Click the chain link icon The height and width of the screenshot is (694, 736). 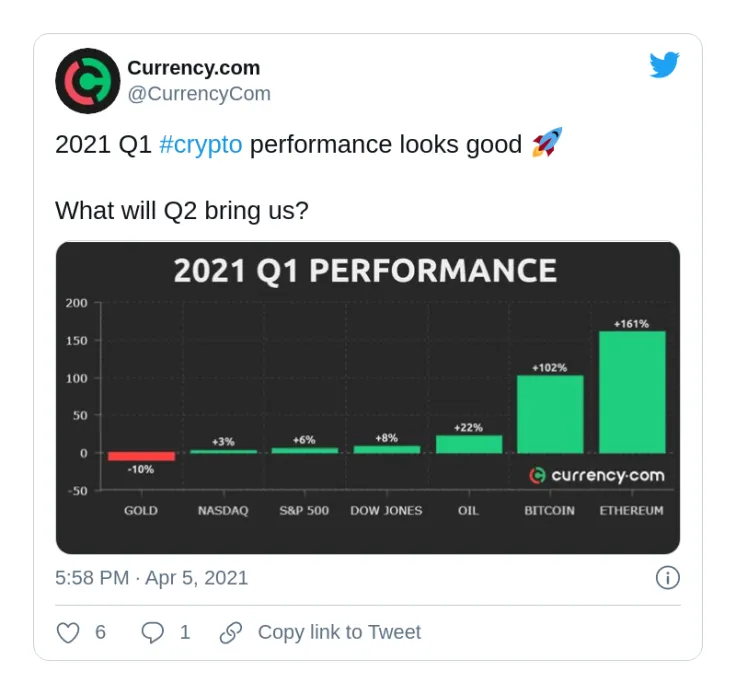pos(231,633)
